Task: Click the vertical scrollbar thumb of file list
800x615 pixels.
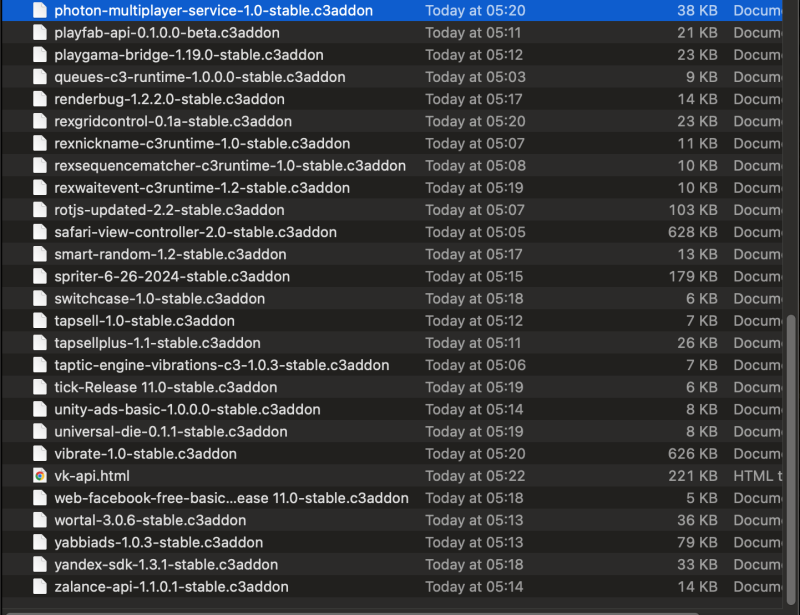Action: (x=791, y=459)
